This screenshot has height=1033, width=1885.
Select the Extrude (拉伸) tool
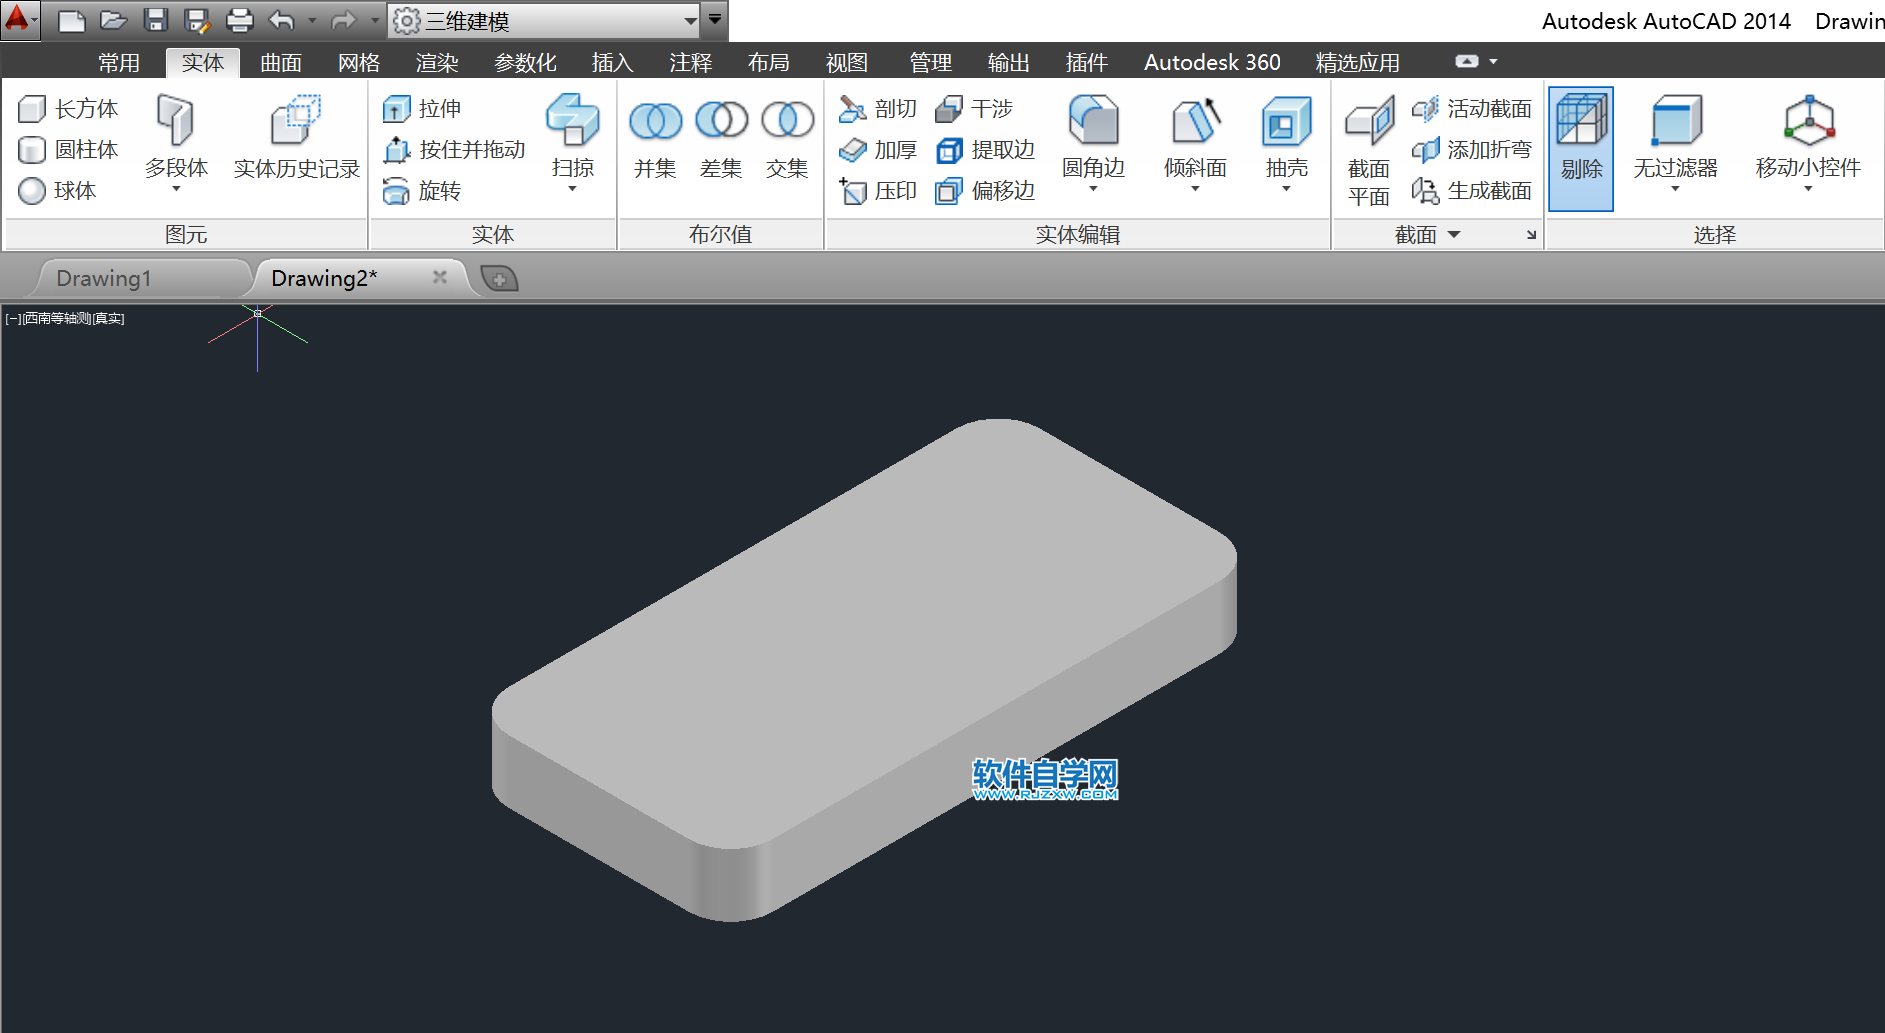coord(422,108)
